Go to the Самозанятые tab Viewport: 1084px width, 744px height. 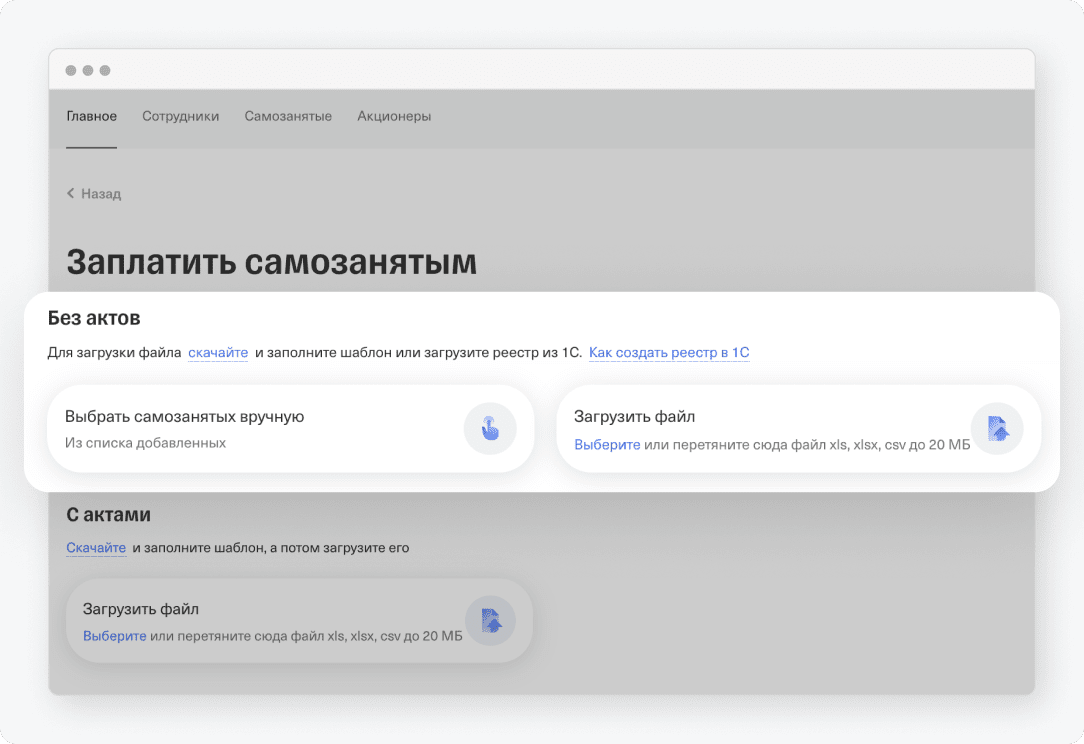tap(288, 116)
